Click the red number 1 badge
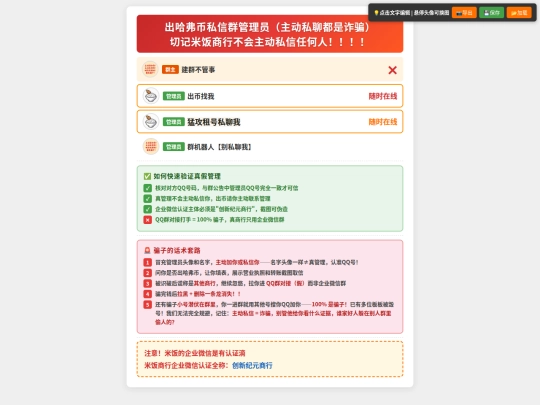This screenshot has width=540, height=405. 147,262
